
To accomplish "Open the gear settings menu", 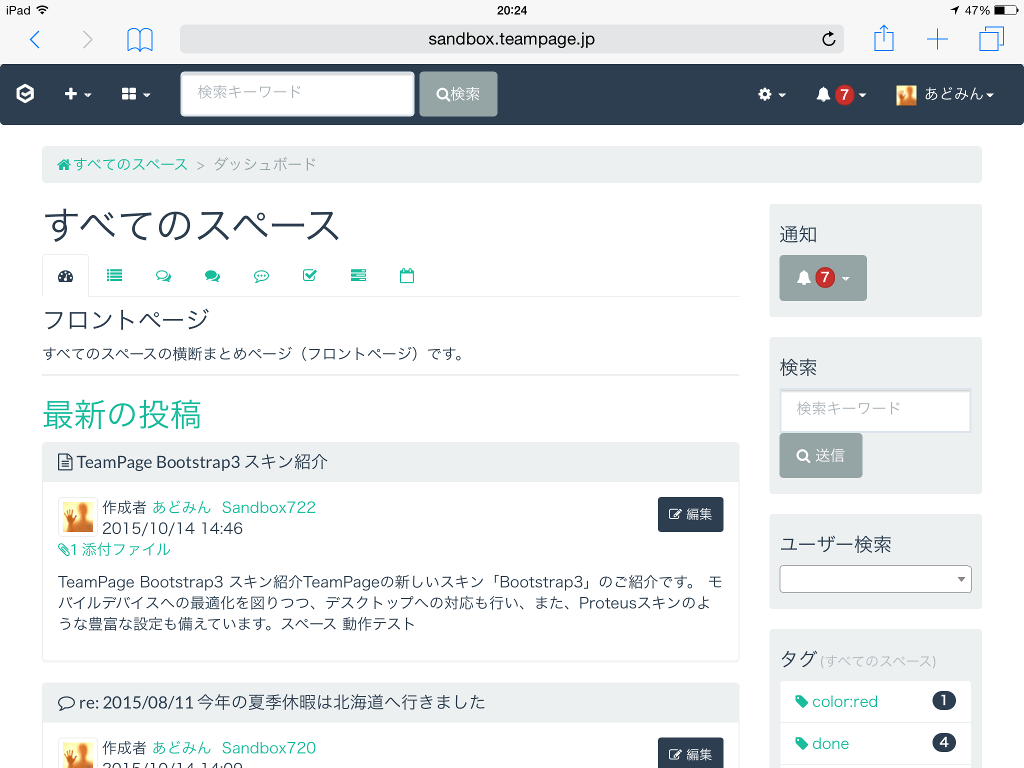I will (x=771, y=94).
